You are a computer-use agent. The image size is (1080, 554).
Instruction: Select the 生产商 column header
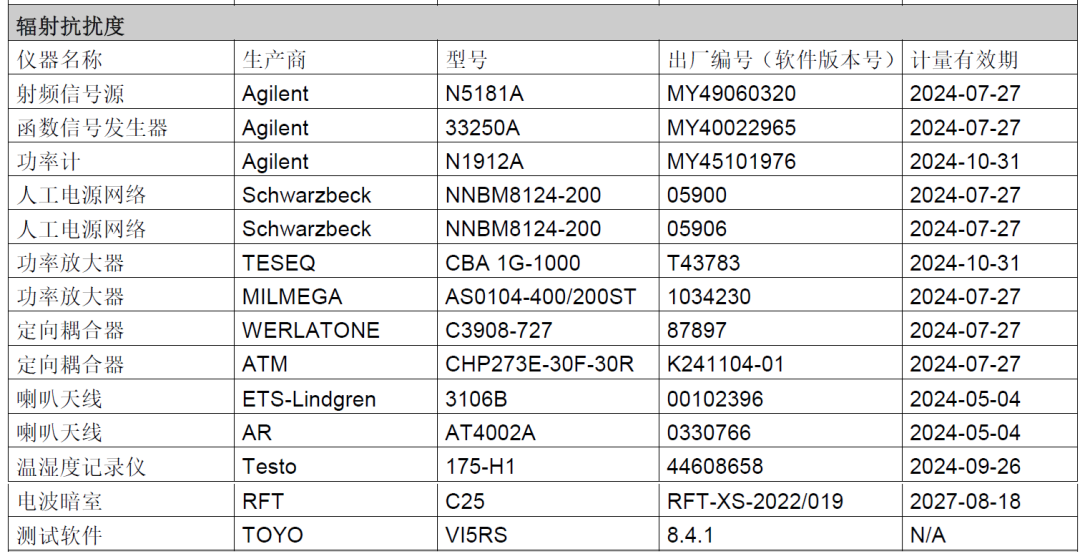pos(274,60)
